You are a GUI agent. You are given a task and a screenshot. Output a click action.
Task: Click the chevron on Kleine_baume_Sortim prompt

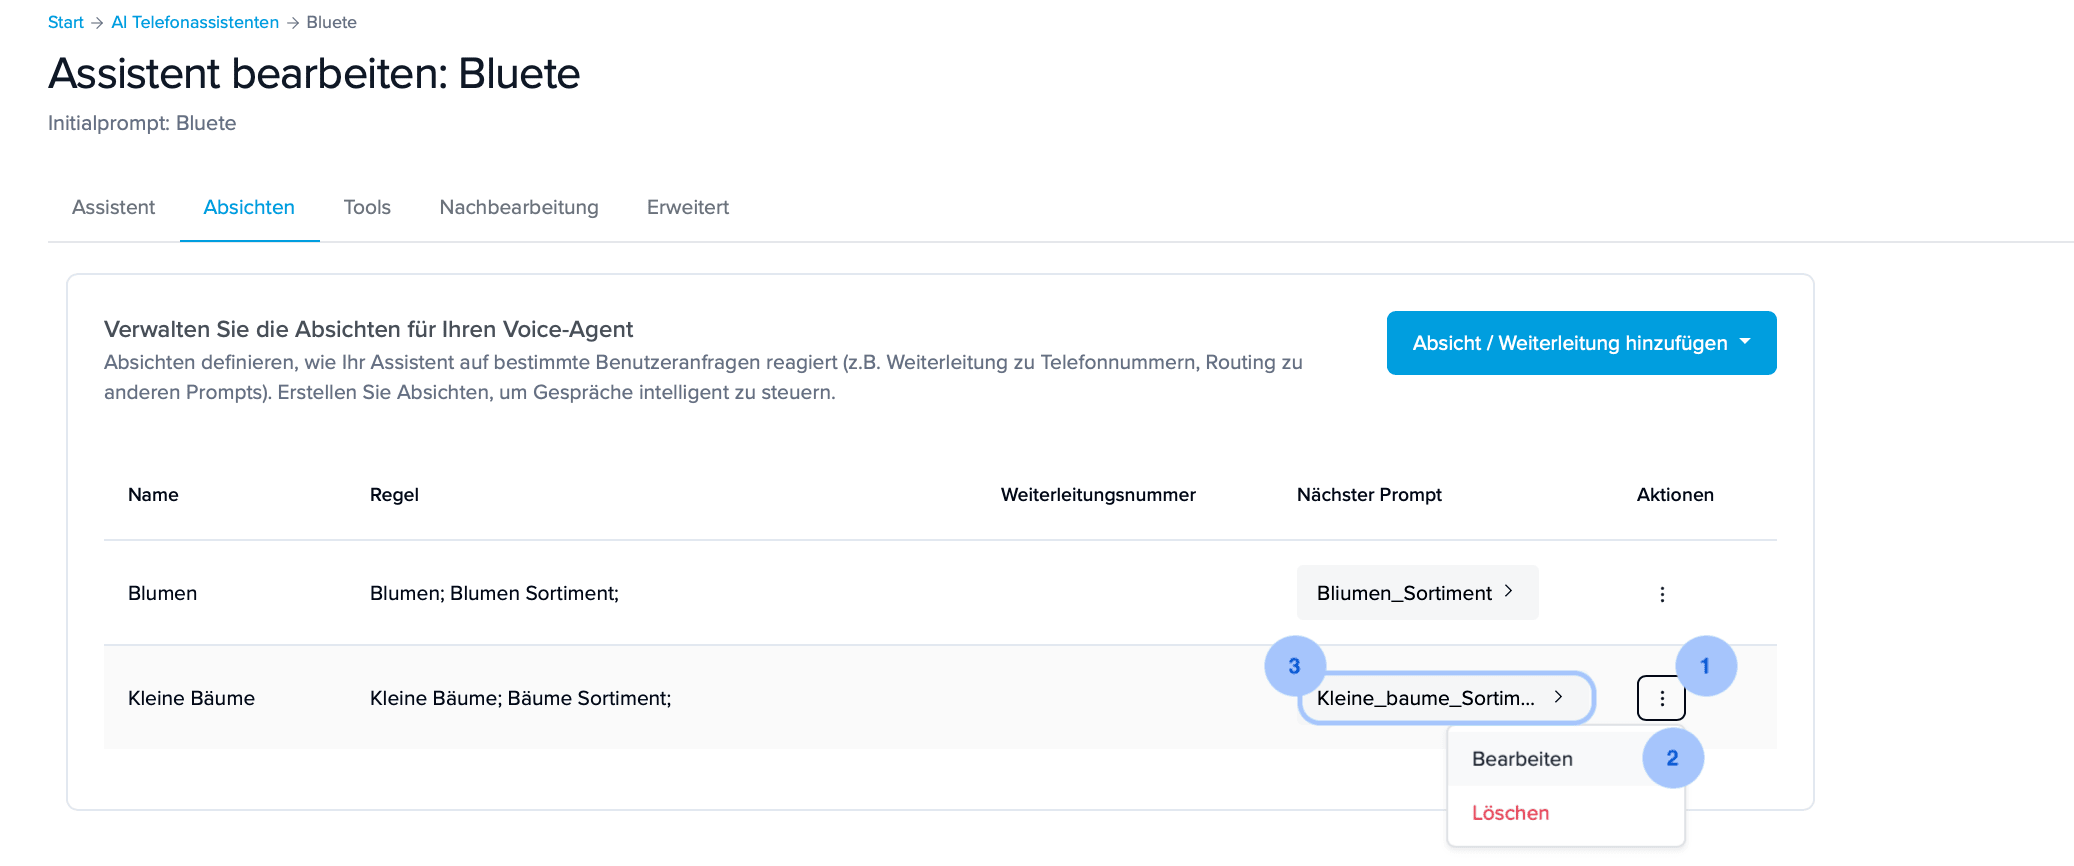point(1558,697)
